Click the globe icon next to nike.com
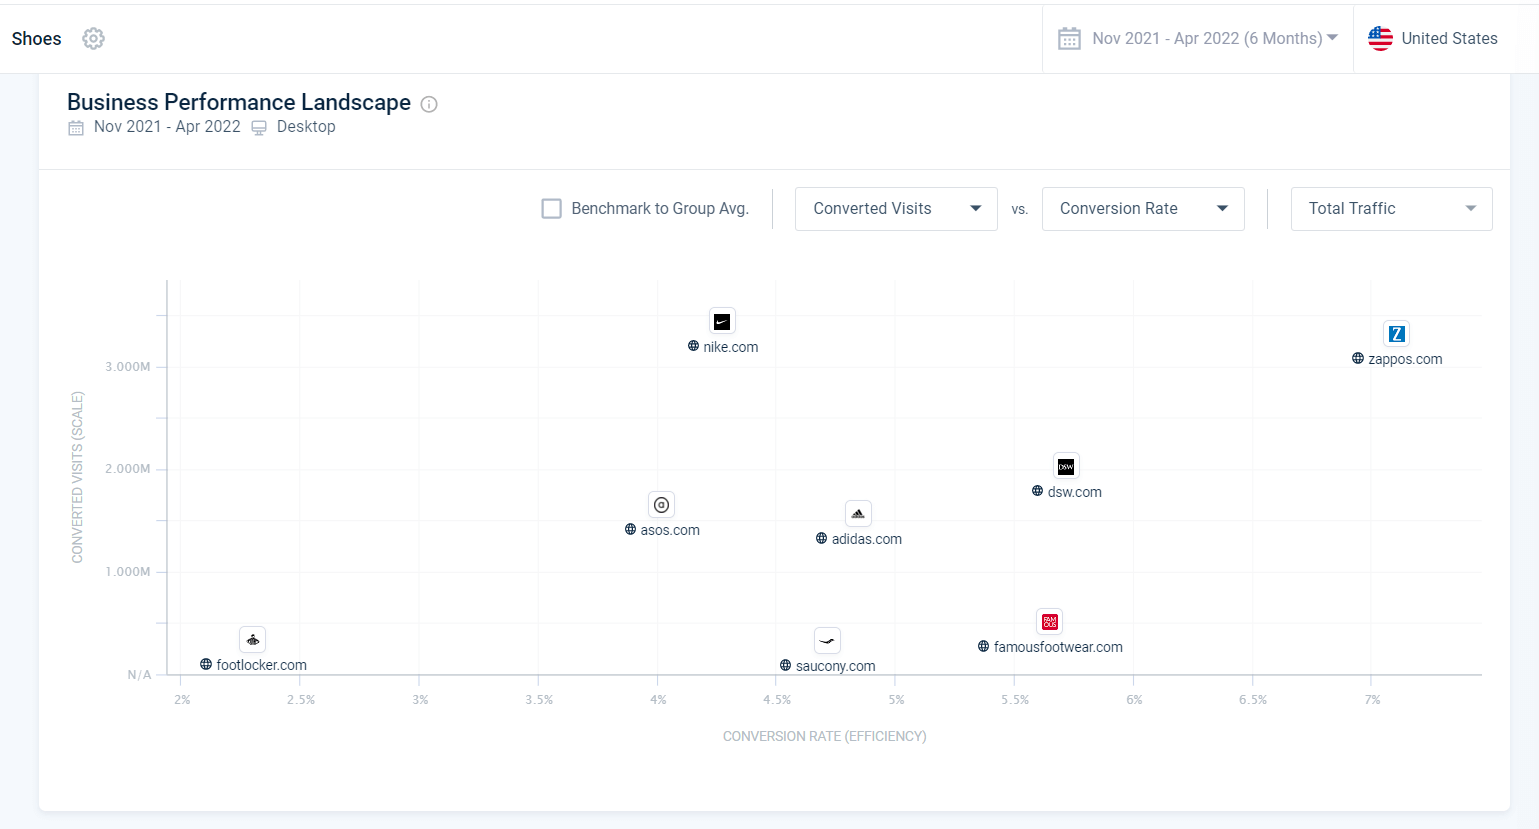This screenshot has width=1539, height=829. (x=693, y=346)
